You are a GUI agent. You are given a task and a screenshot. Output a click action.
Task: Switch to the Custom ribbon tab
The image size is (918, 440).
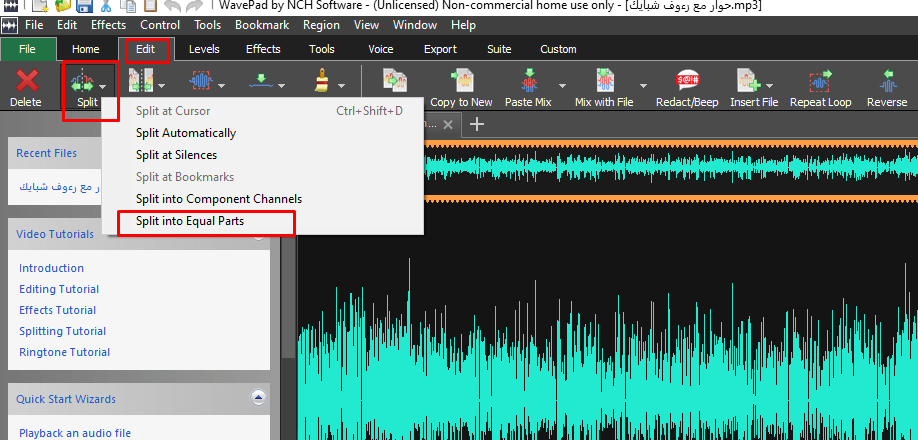[x=558, y=49]
